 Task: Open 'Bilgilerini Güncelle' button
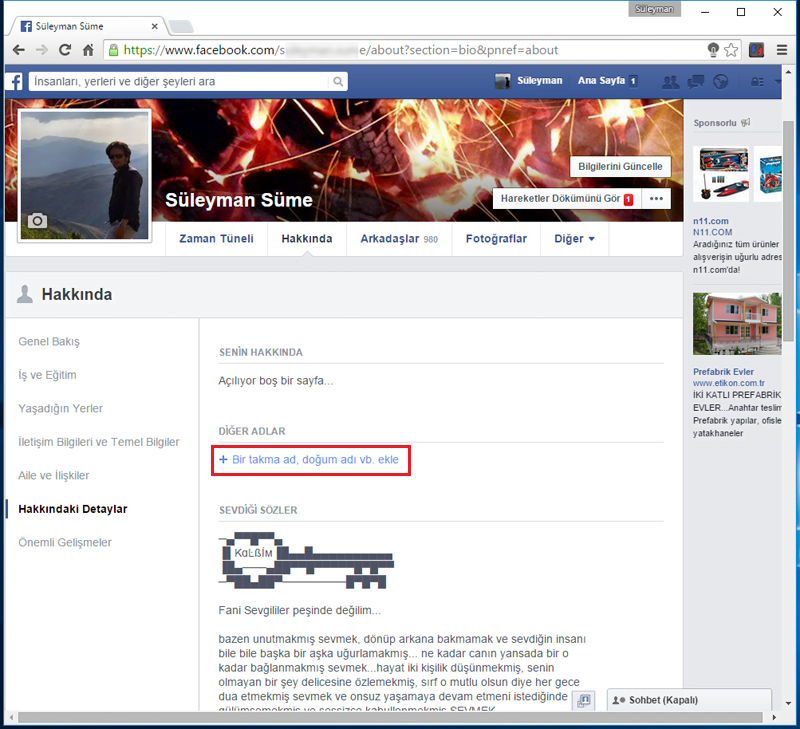tap(620, 167)
